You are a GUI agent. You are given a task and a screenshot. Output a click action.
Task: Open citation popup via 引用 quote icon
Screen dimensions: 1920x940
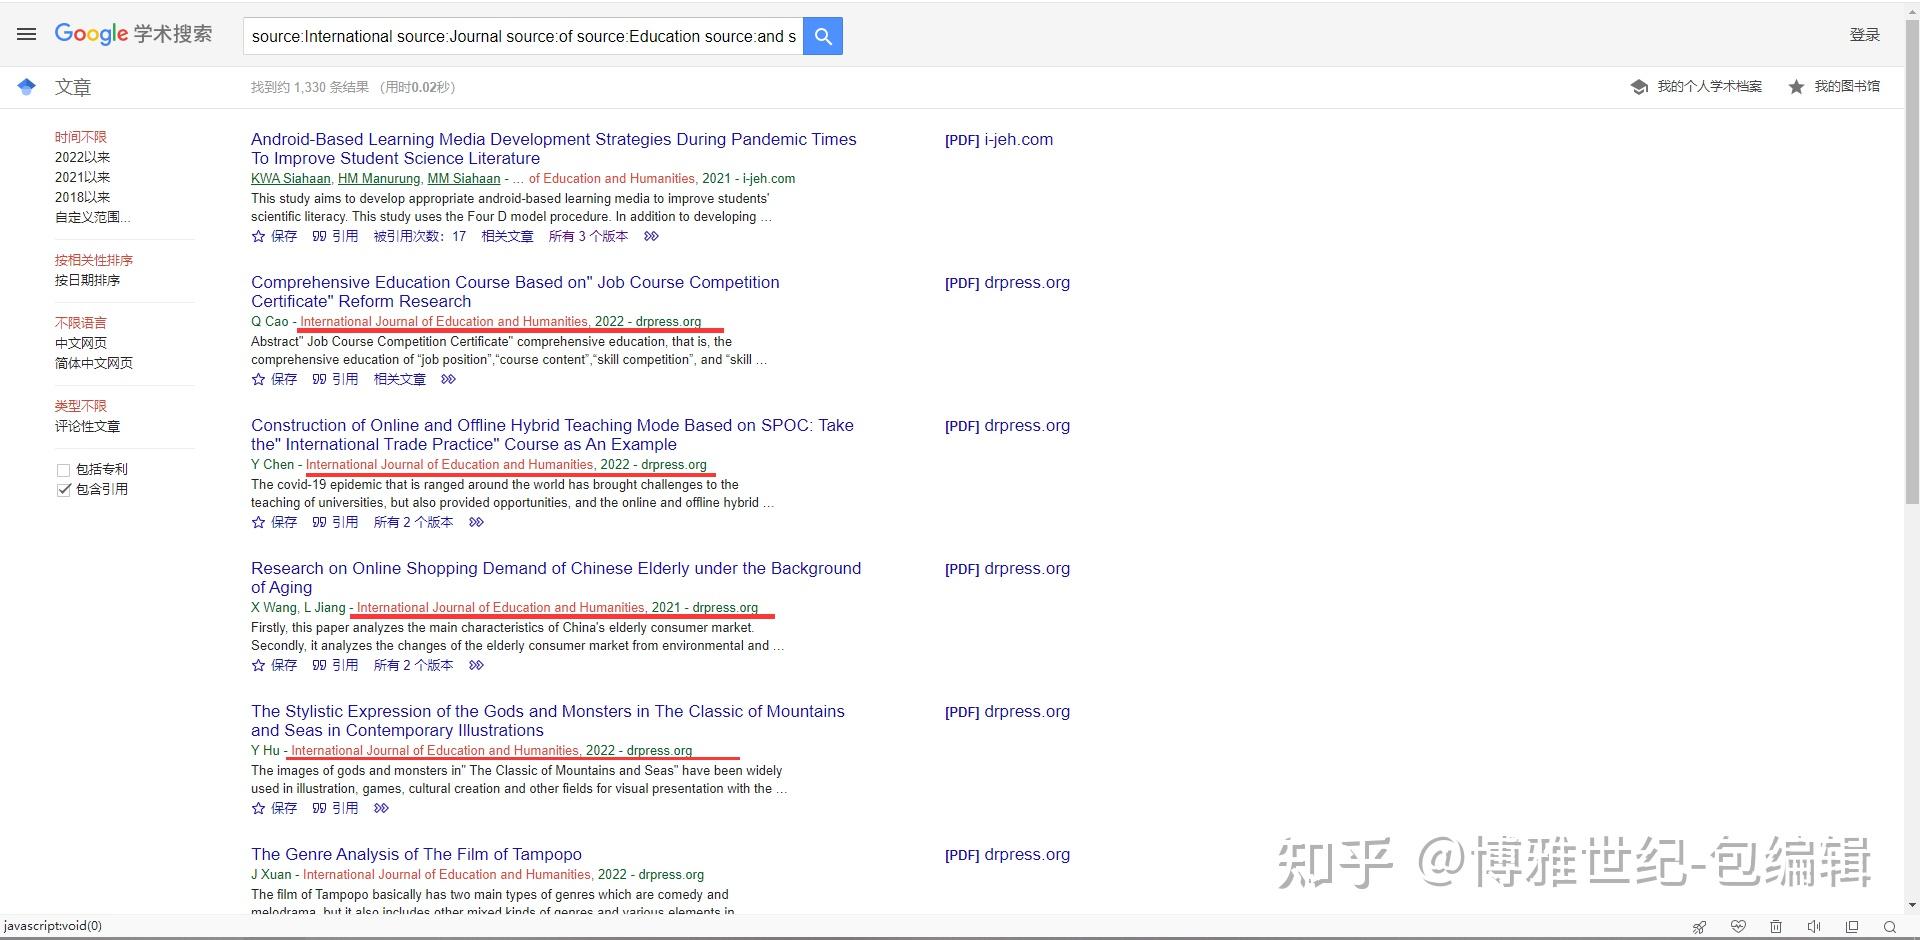point(320,236)
